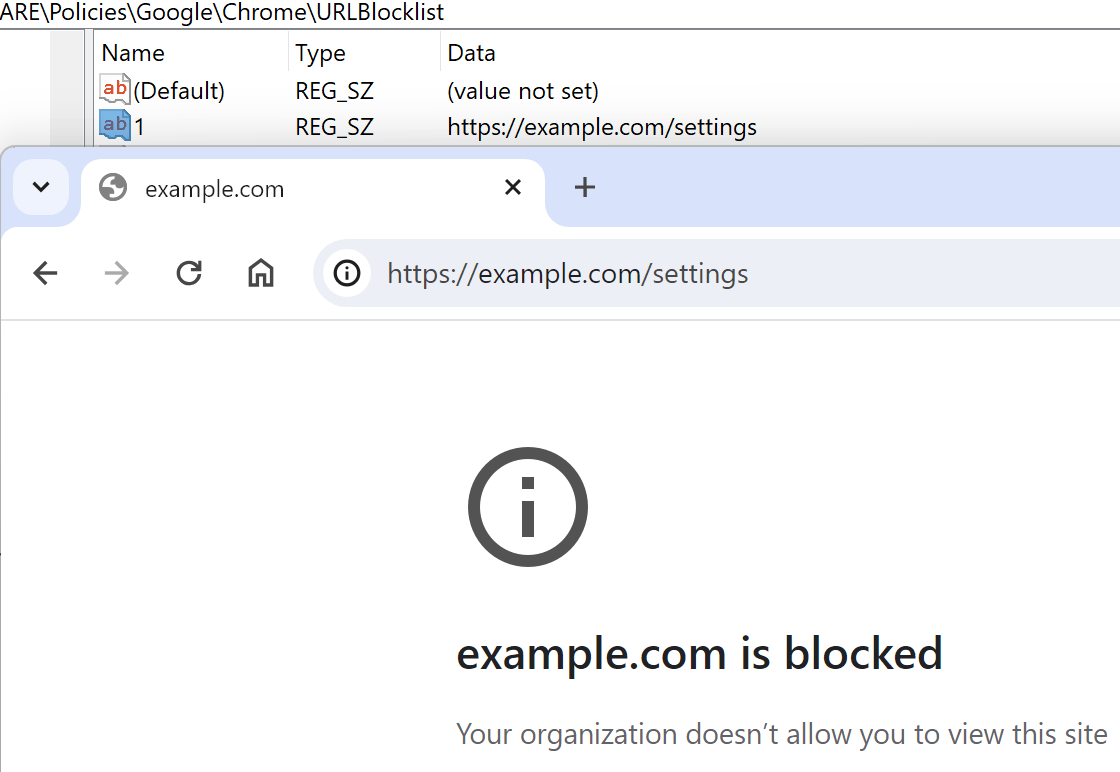Click the globe favicon on the tab

[x=113, y=188]
